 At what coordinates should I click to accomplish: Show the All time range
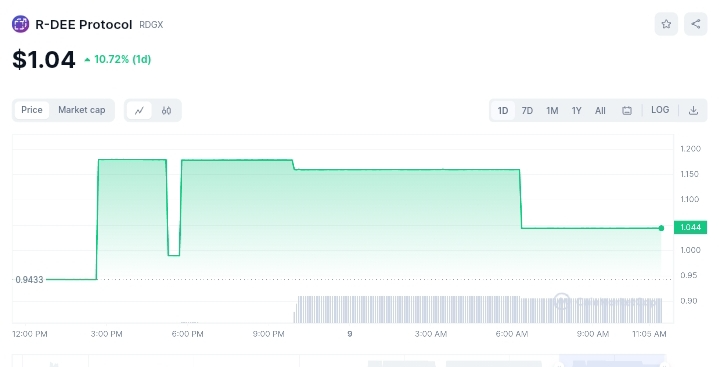coord(600,111)
